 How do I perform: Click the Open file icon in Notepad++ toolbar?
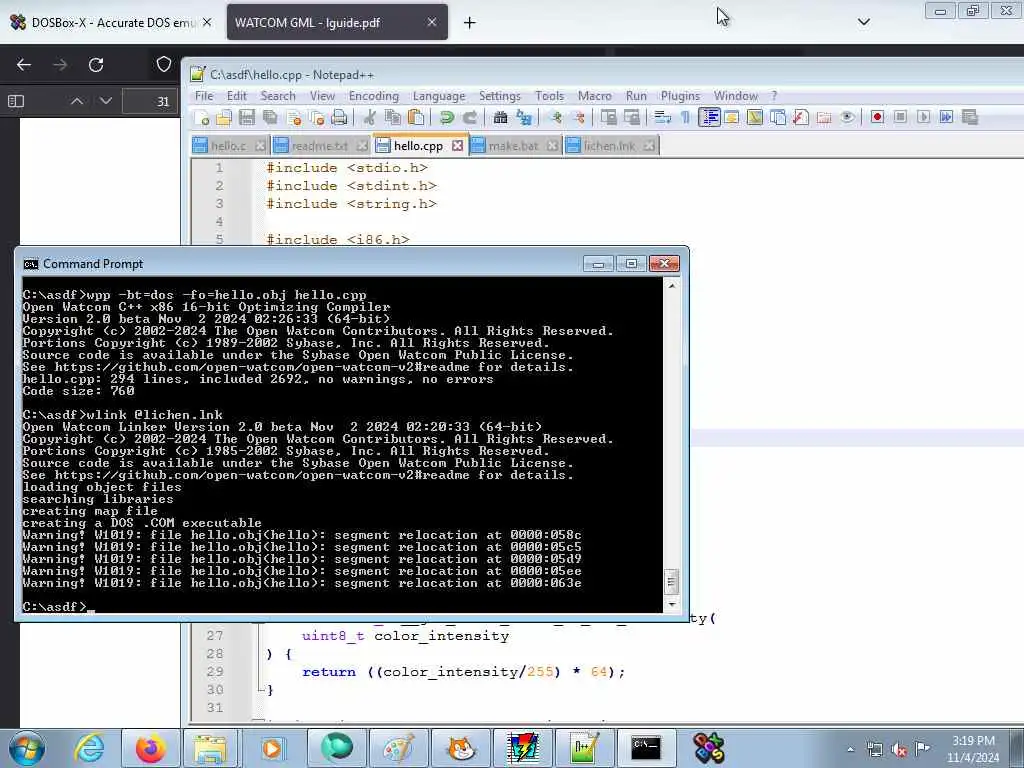(x=224, y=118)
